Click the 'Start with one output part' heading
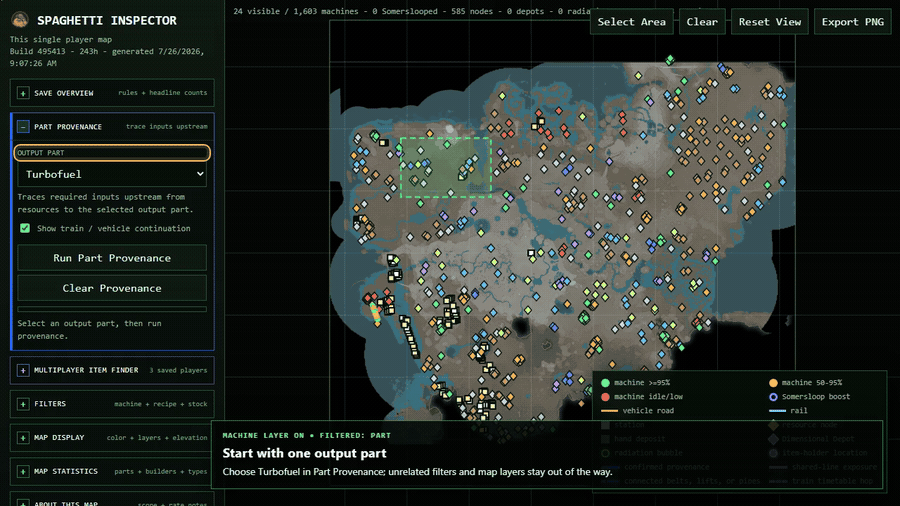 (x=304, y=453)
